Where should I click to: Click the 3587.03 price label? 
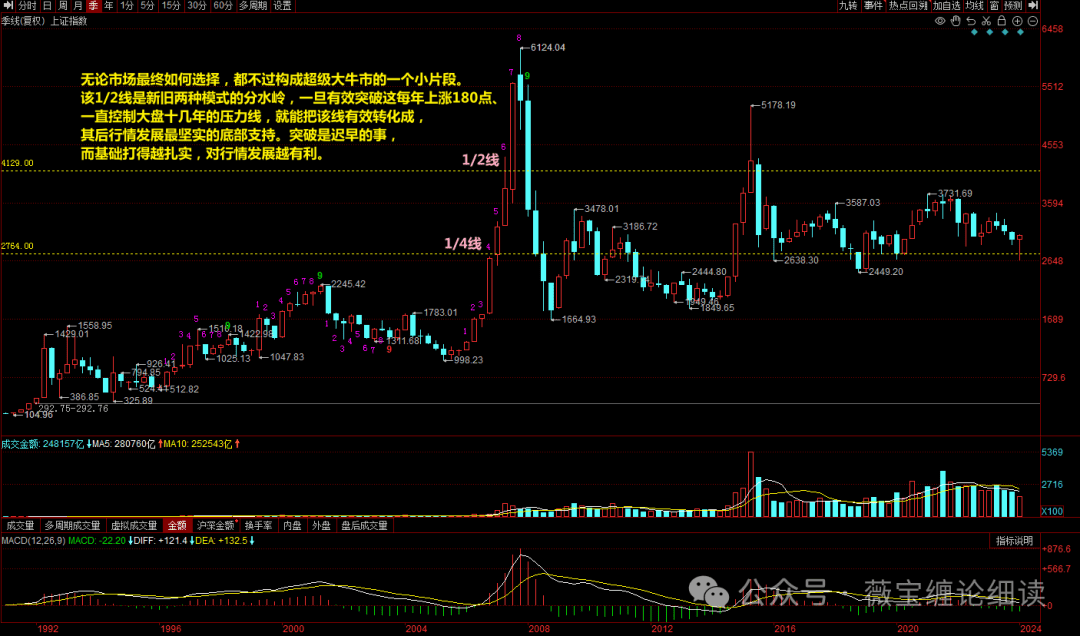pos(862,203)
